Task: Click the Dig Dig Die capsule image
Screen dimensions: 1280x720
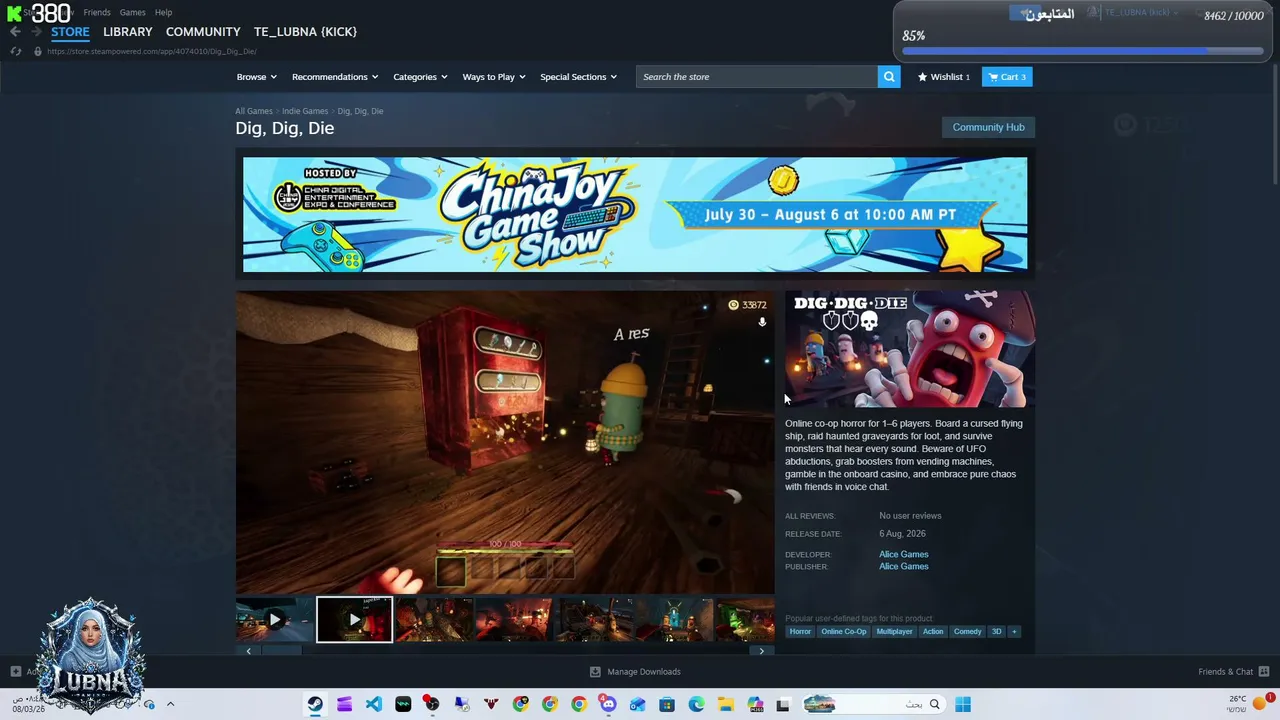Action: click(x=910, y=349)
